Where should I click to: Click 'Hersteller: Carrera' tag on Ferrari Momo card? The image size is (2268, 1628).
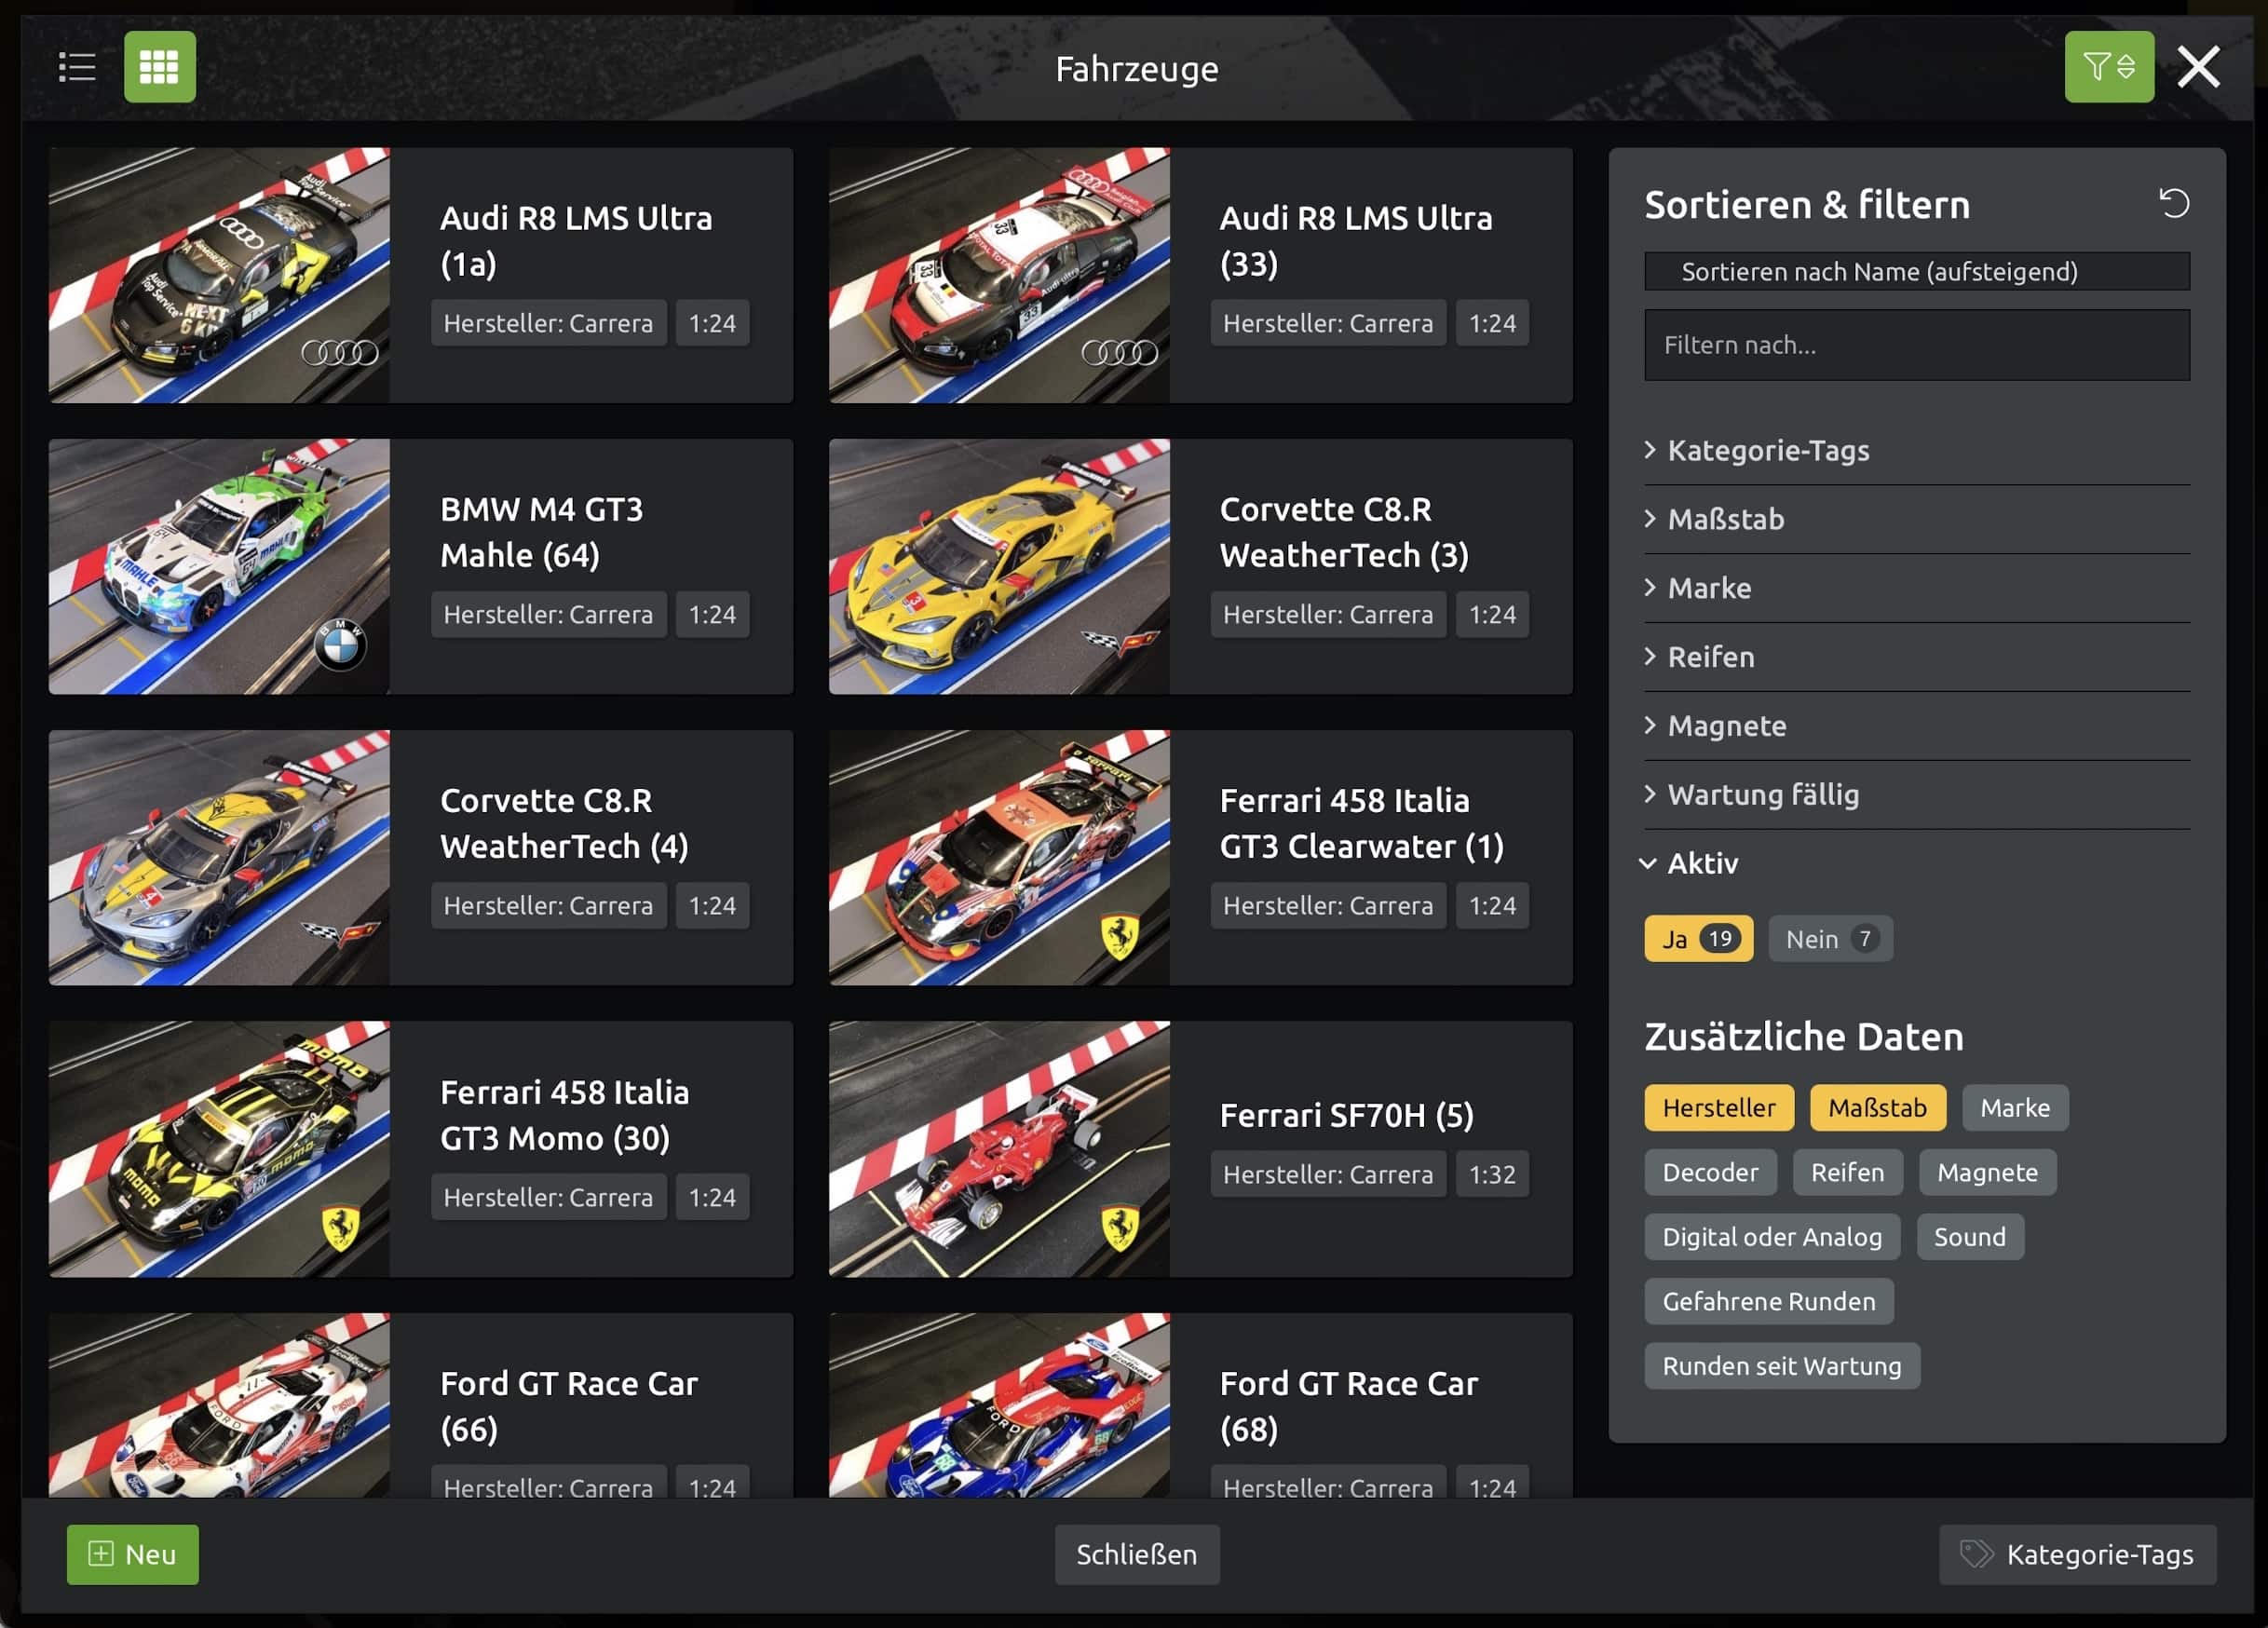[548, 1197]
